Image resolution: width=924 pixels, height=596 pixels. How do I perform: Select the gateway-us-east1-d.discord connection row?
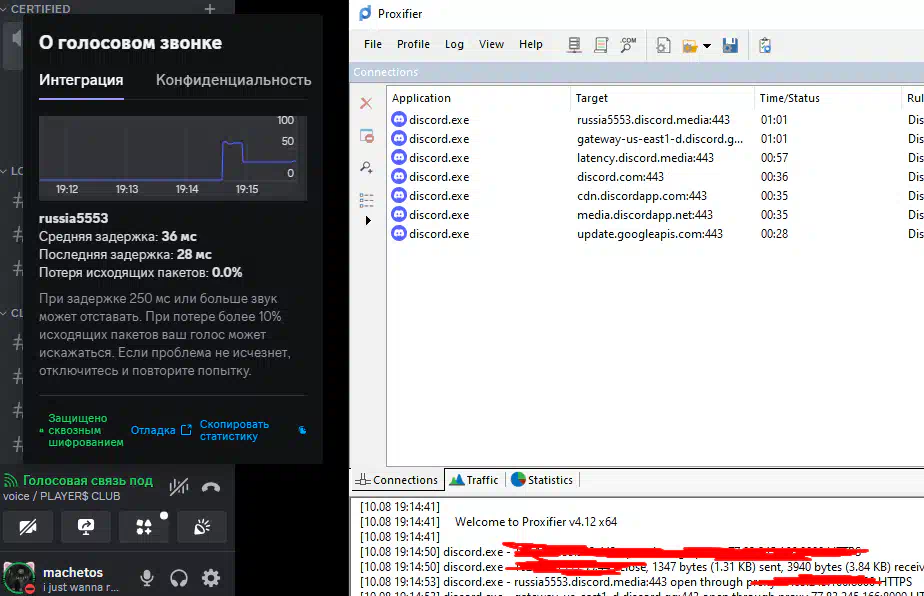655,139
